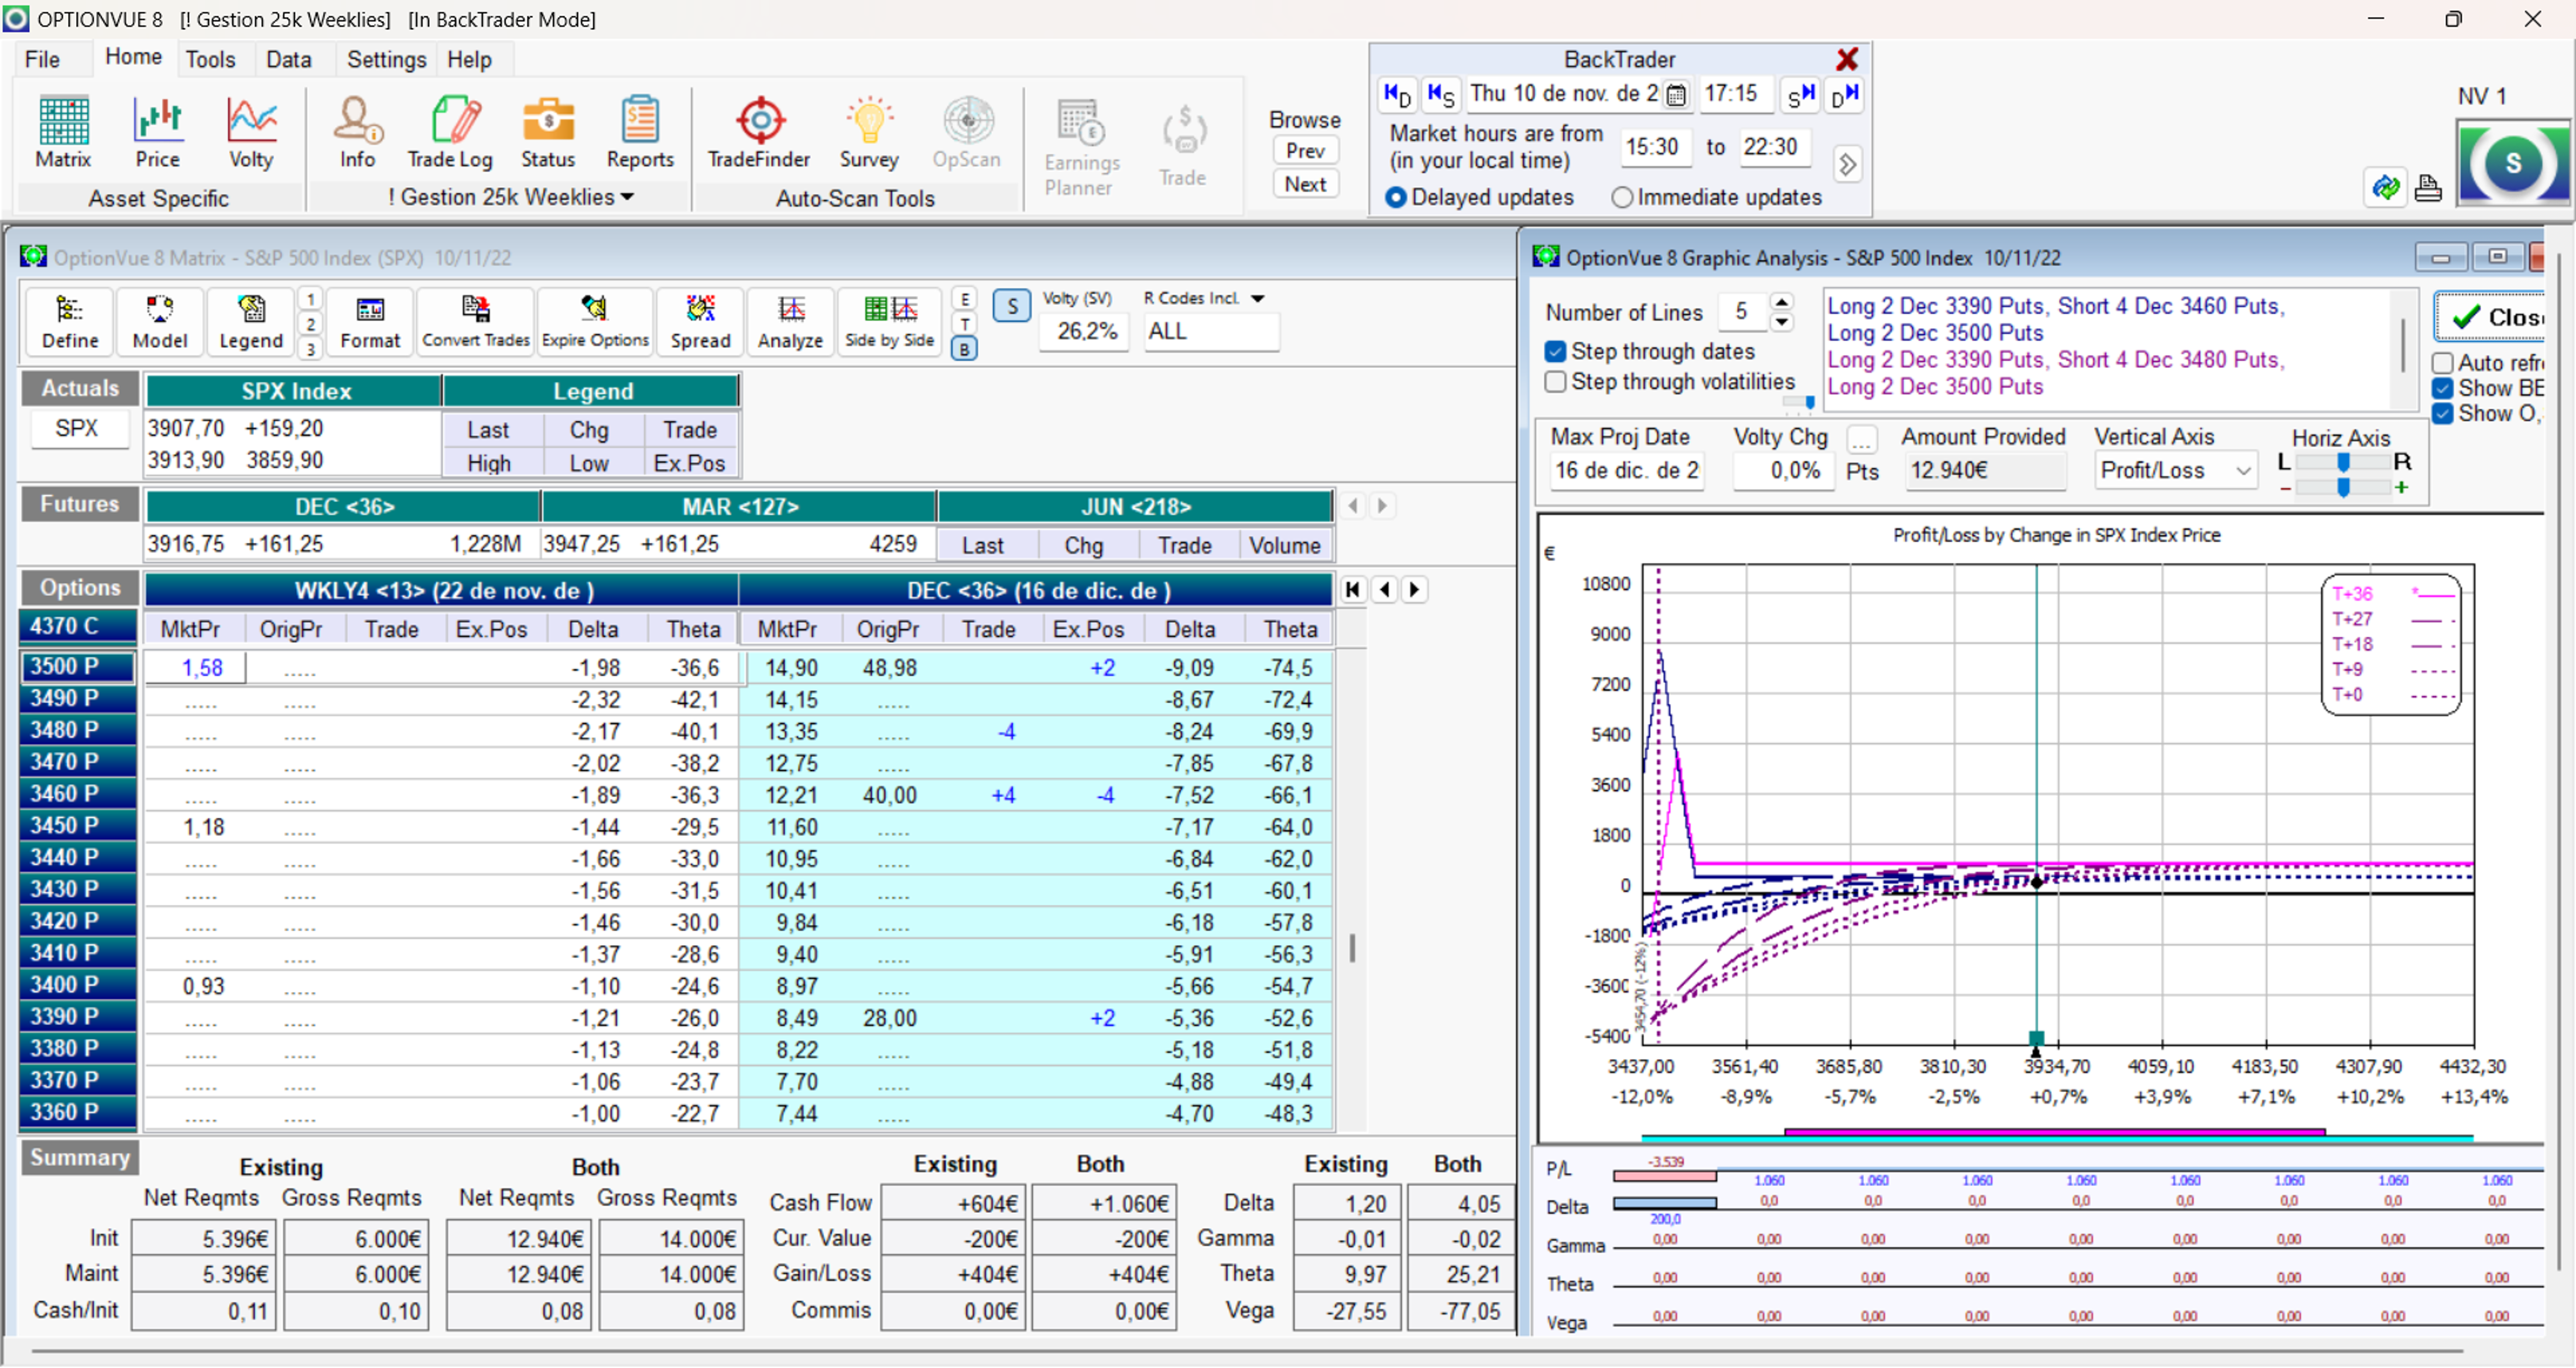Show next futures months arrow
The width and height of the screenshot is (2576, 1368).
1382,506
